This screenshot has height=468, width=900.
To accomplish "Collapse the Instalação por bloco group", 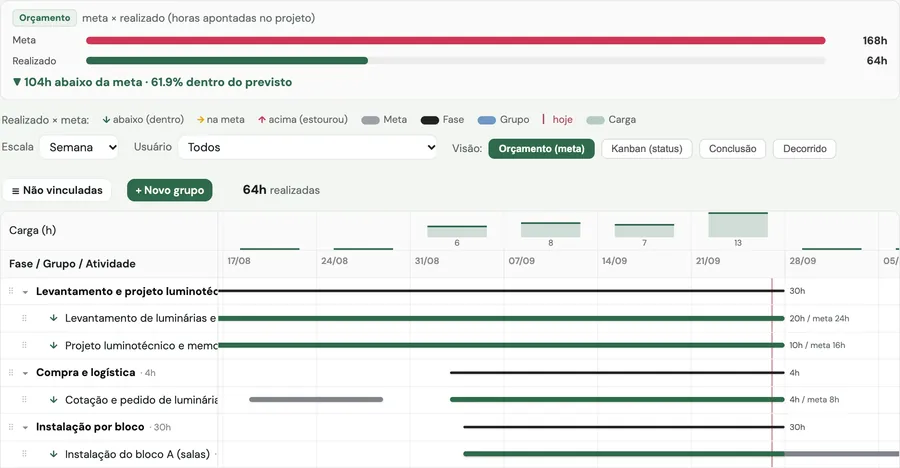I will (25, 428).
